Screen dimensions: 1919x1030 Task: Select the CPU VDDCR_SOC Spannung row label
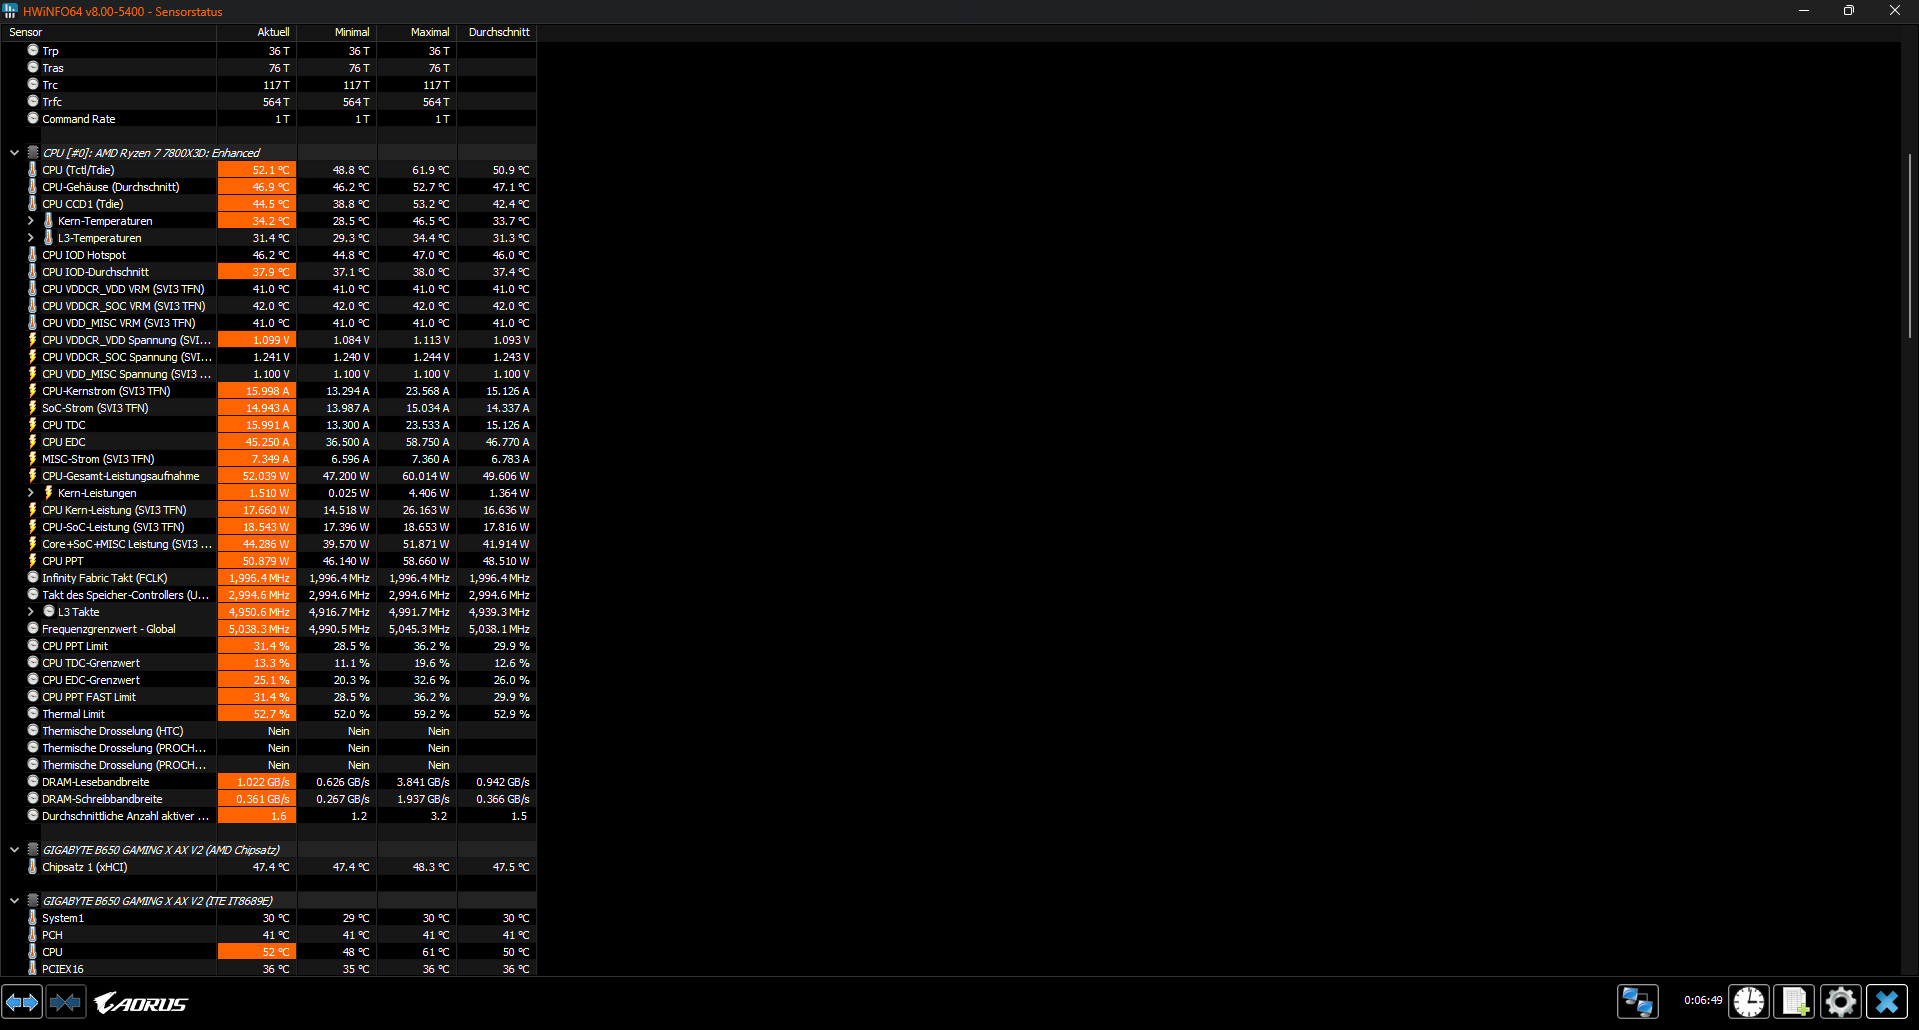click(x=127, y=357)
